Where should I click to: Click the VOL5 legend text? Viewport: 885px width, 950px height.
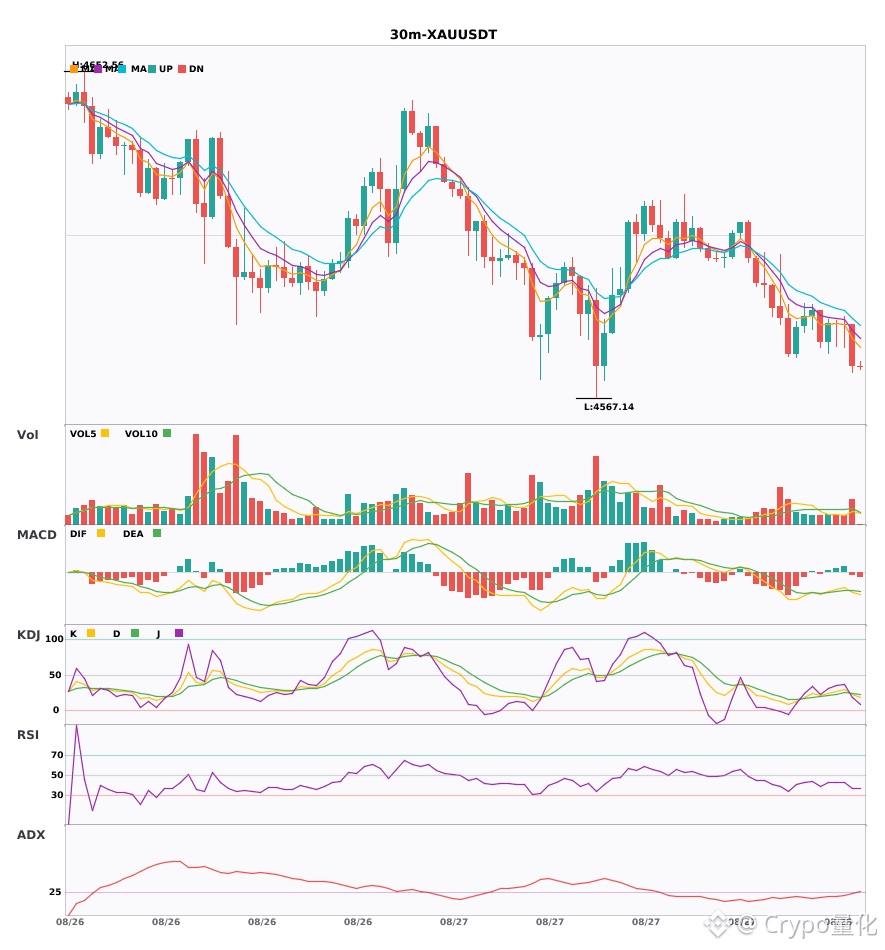pos(83,434)
